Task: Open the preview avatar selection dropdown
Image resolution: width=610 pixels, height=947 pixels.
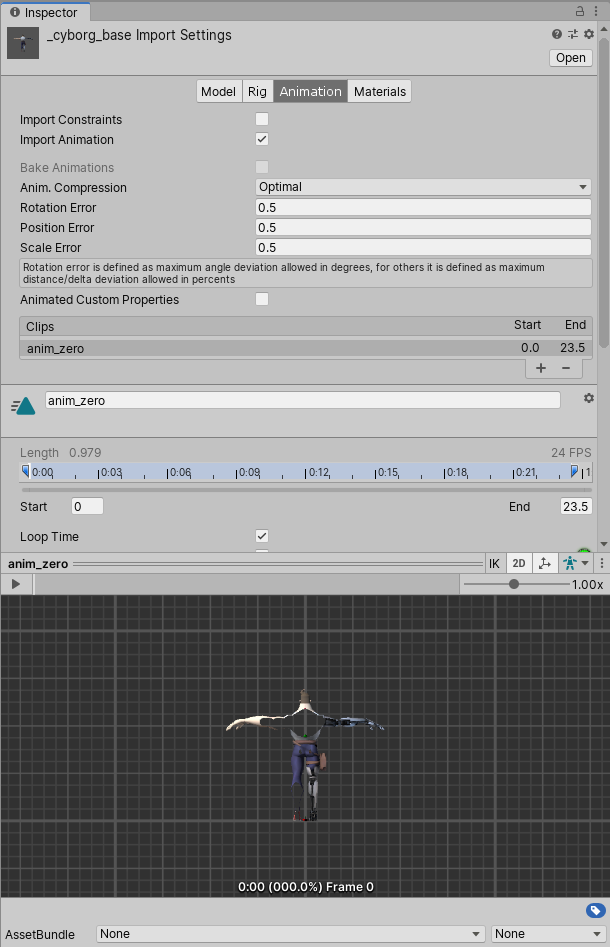Action: point(575,563)
